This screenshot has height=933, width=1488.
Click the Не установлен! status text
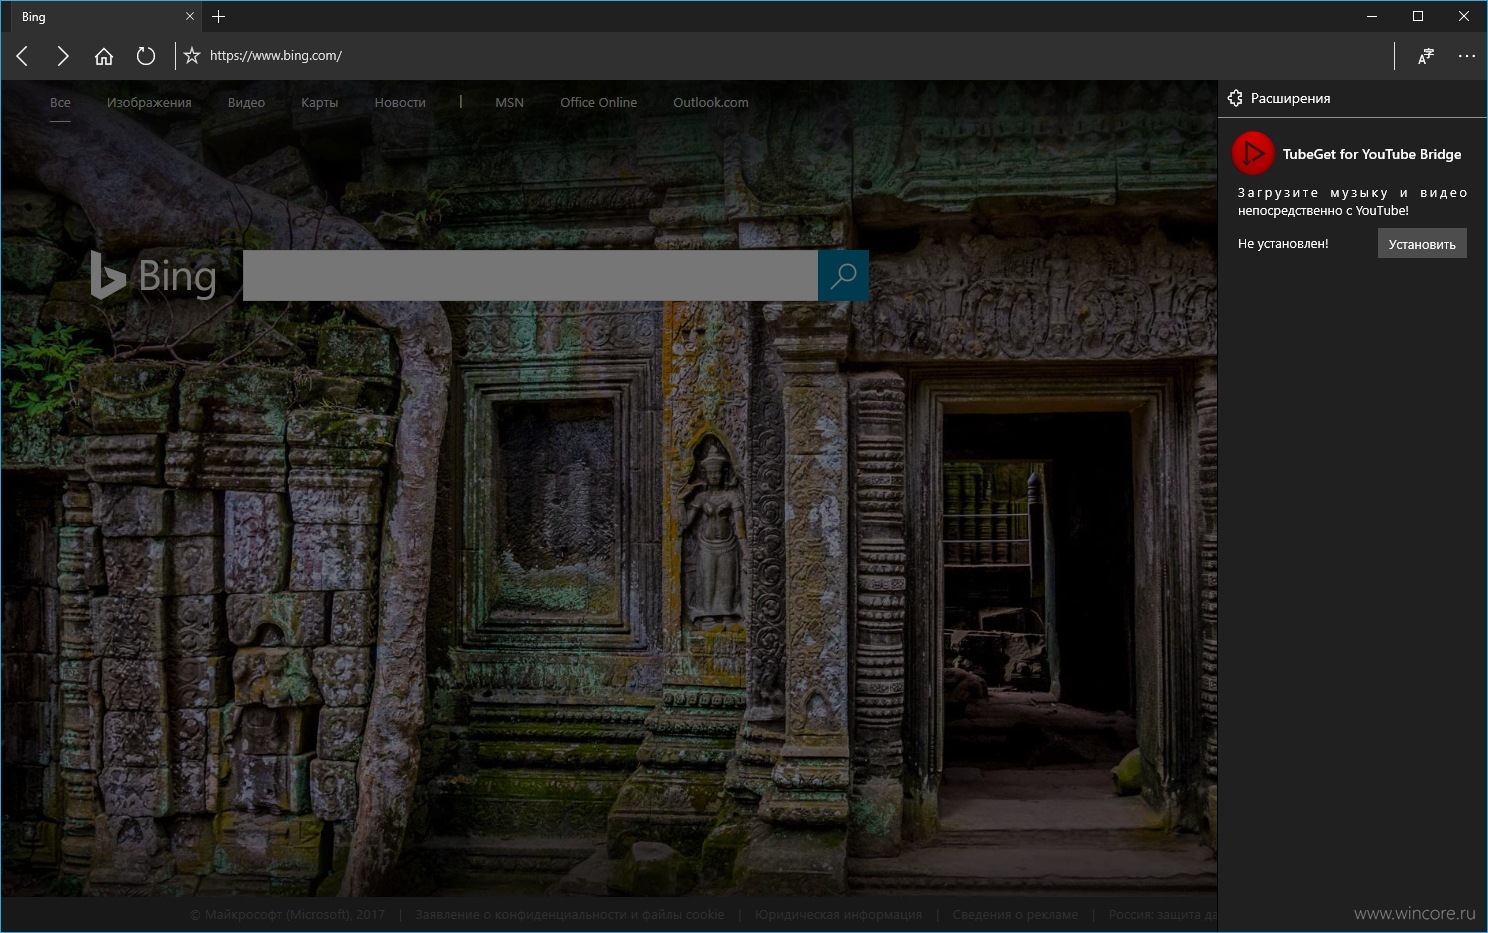1283,243
